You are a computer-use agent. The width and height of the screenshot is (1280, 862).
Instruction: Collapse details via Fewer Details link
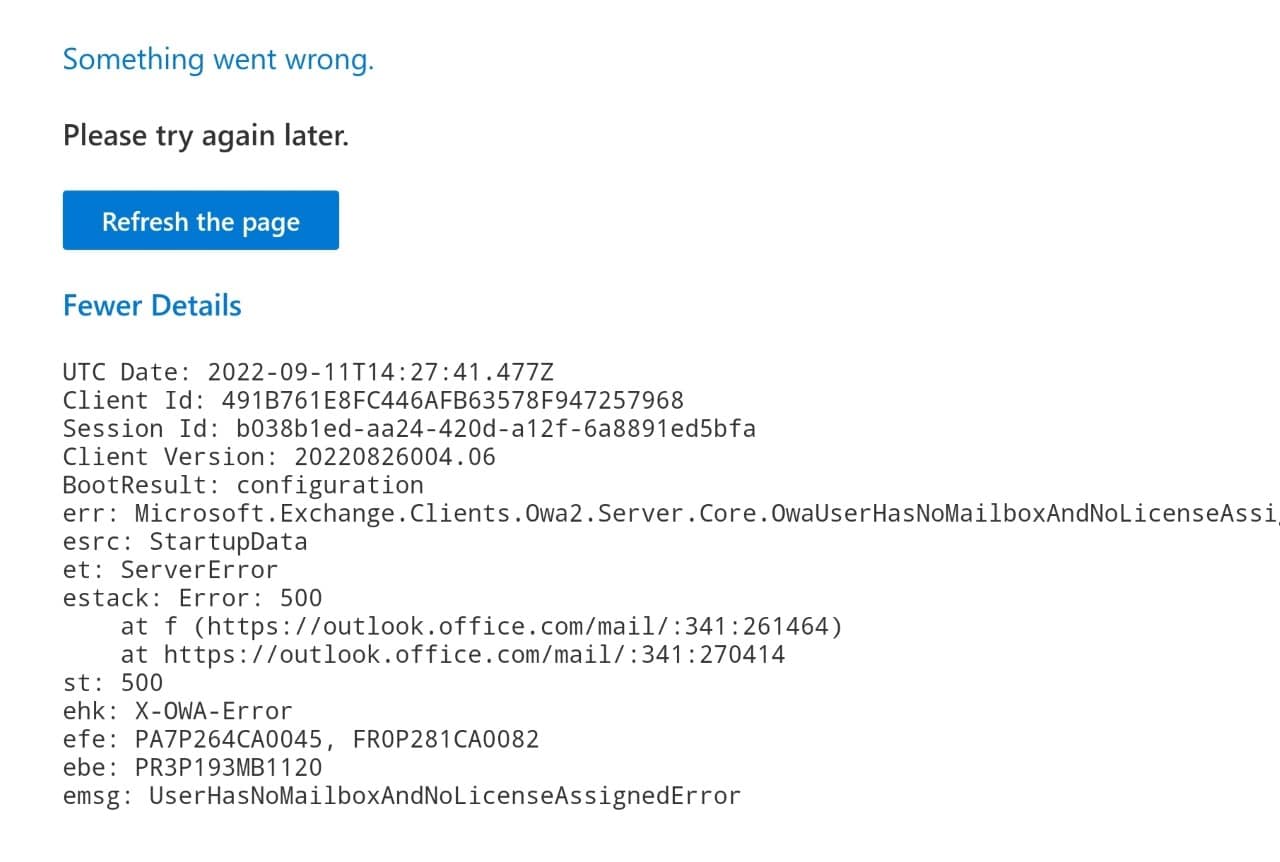point(152,305)
